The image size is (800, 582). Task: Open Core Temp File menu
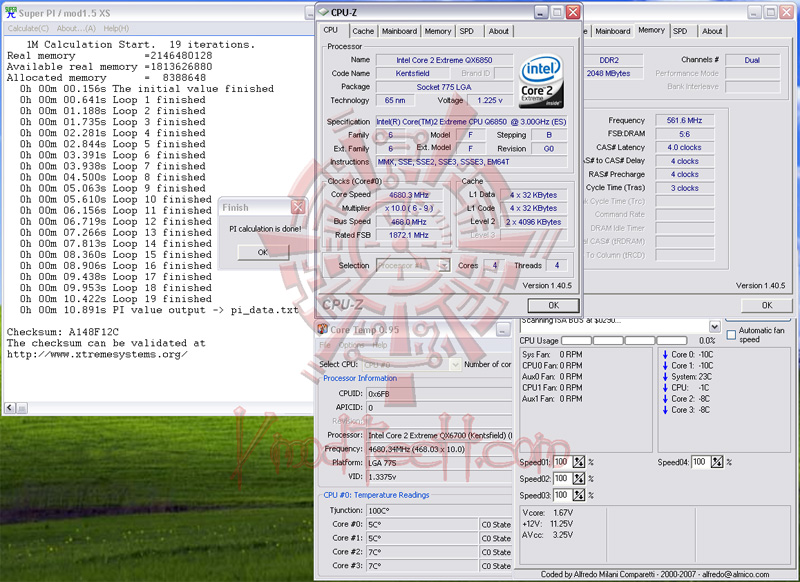(x=325, y=345)
